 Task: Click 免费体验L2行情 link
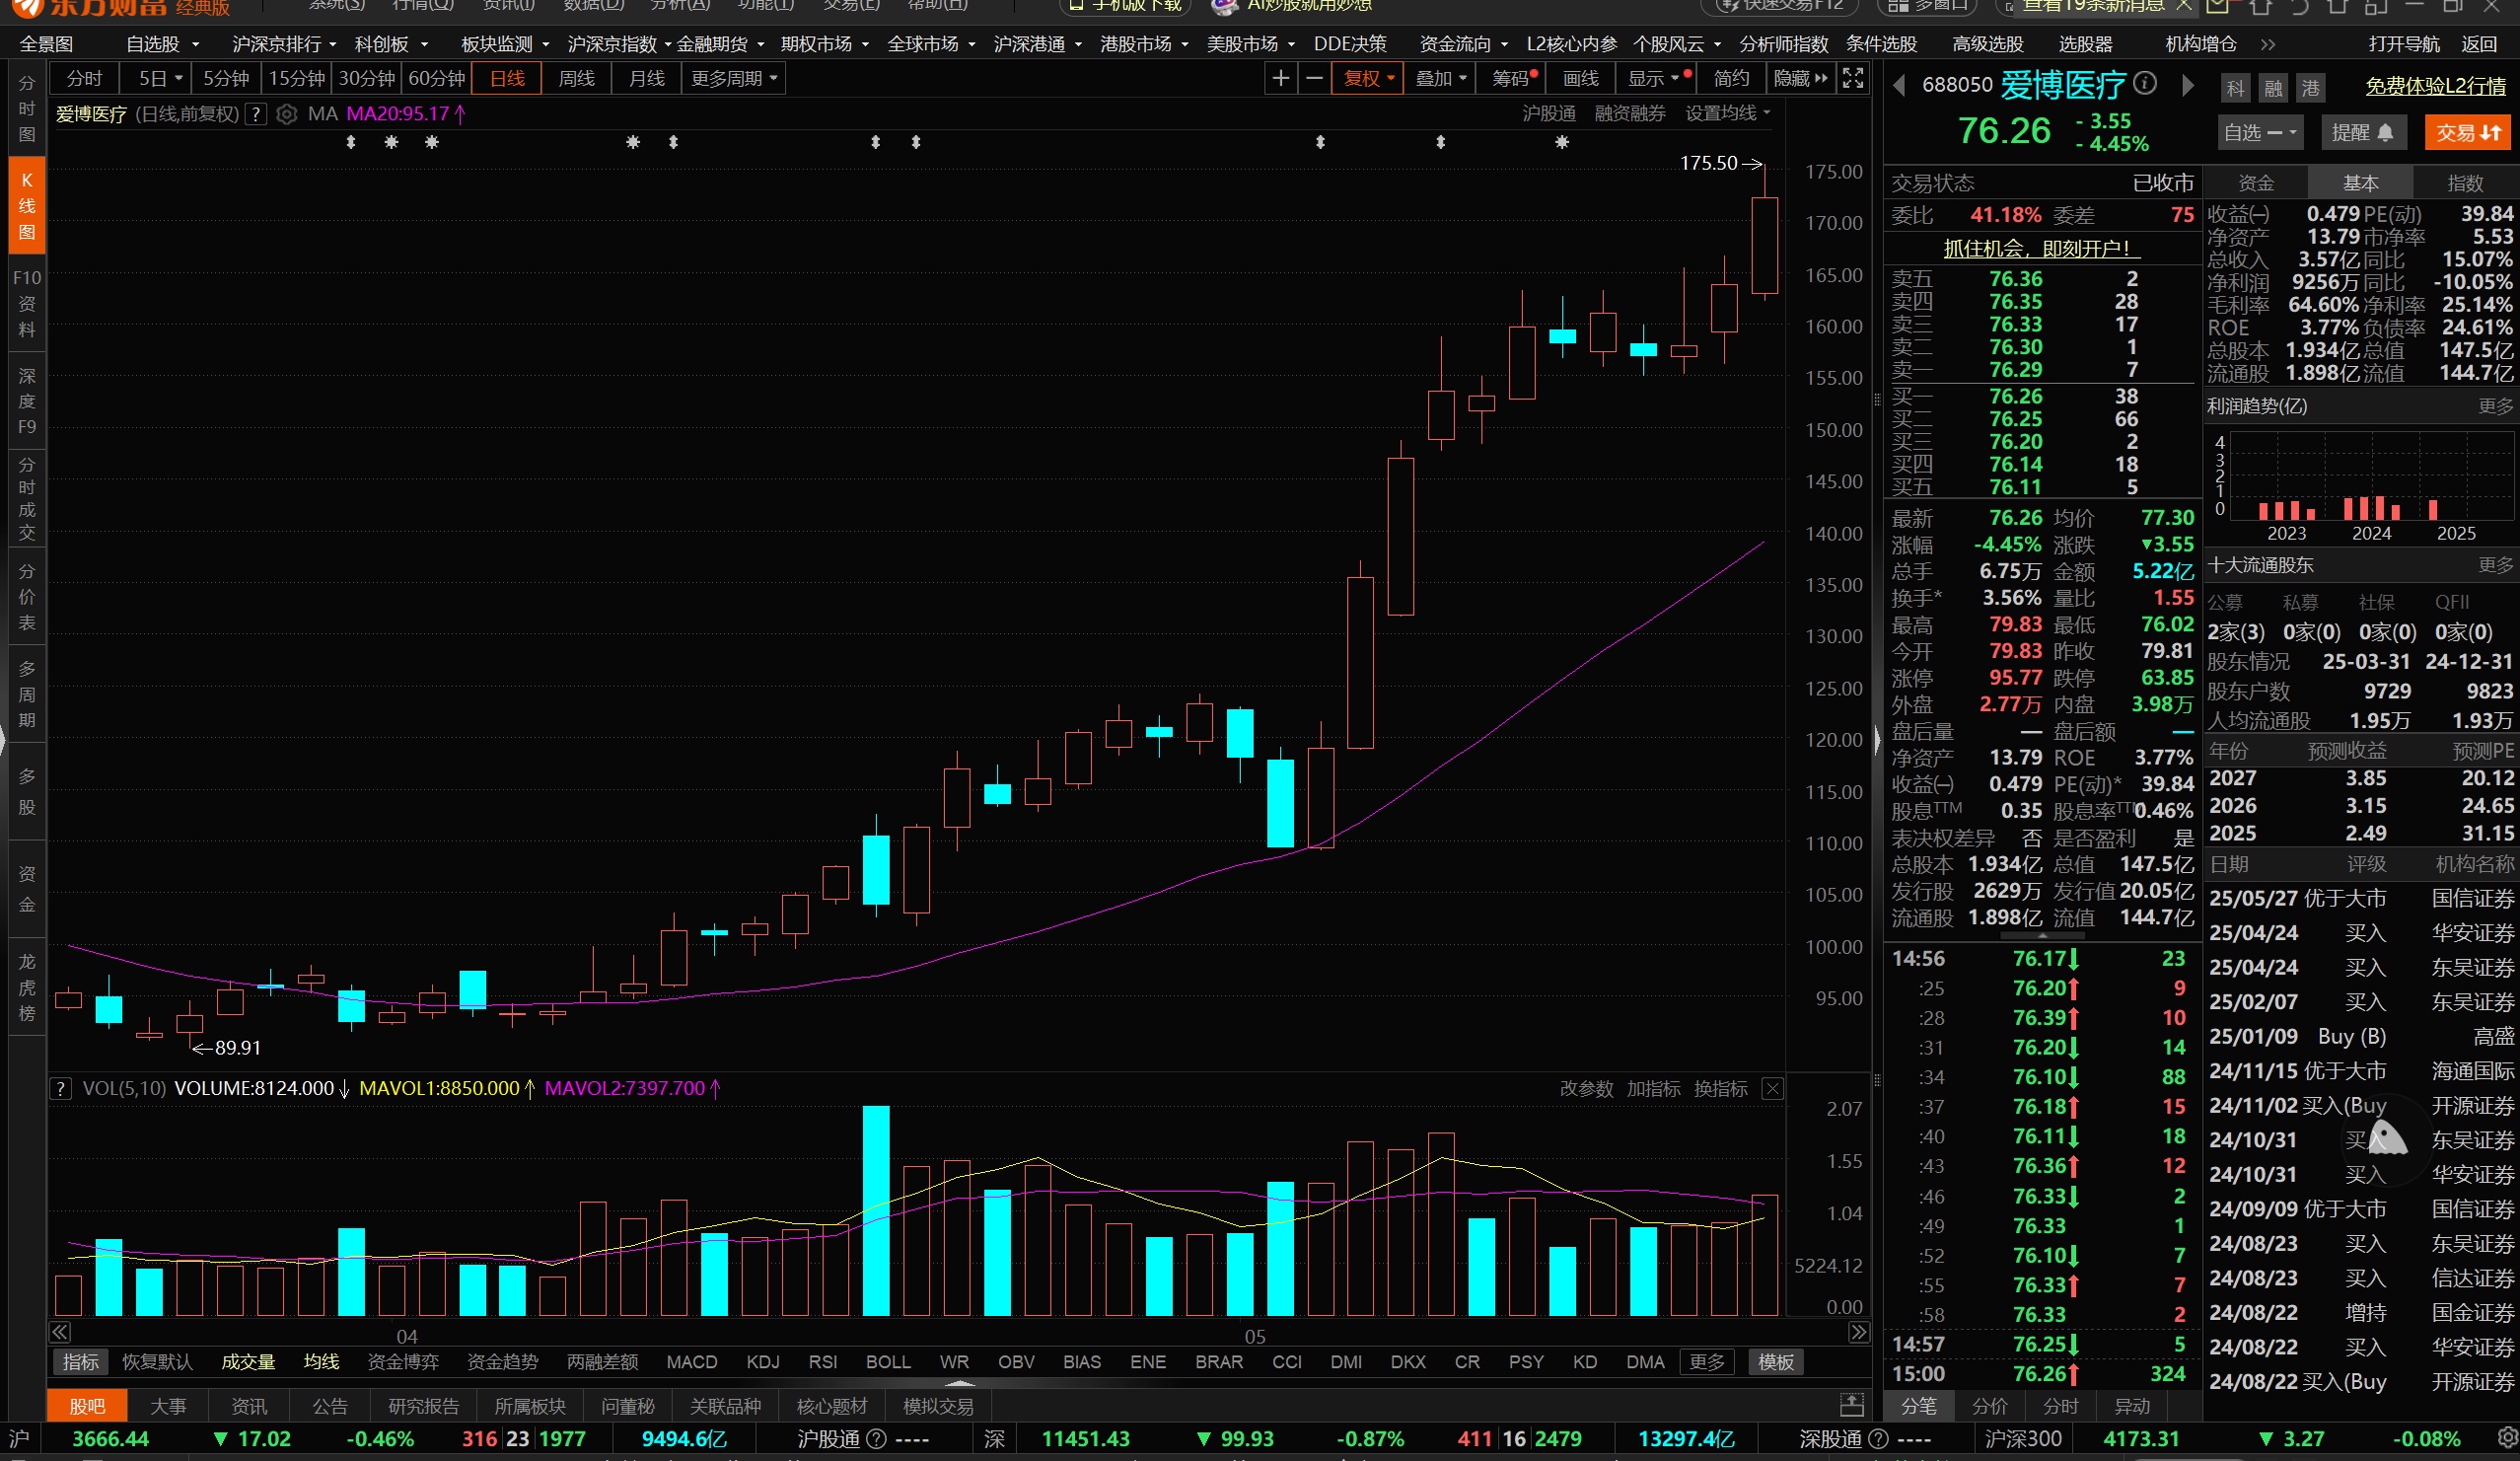coord(2436,86)
